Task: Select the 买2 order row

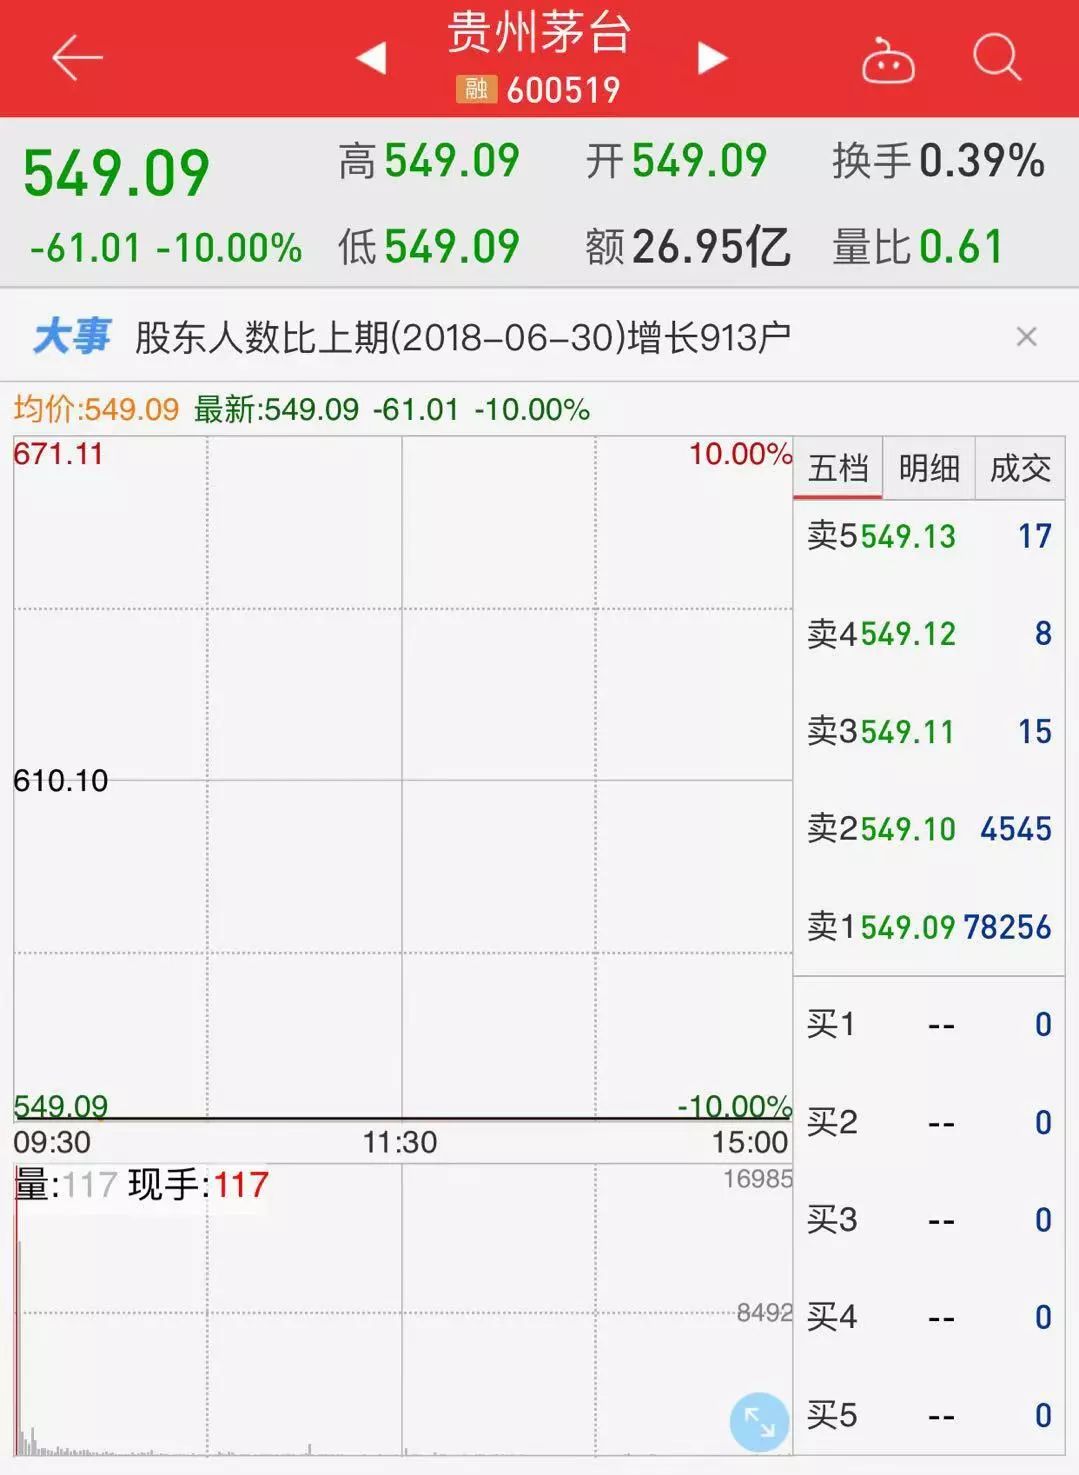Action: 929,1122
